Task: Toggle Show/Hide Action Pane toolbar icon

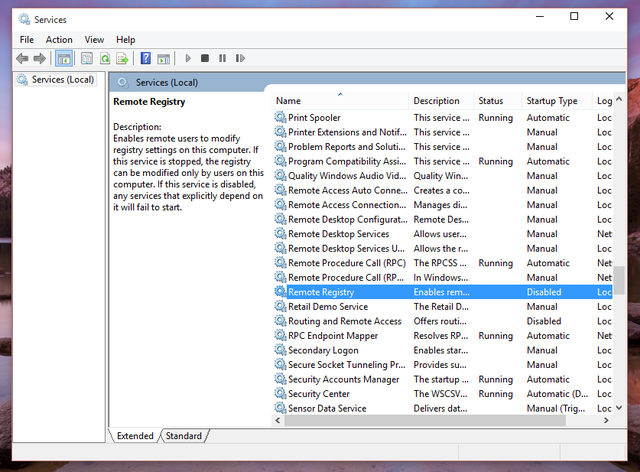Action: tap(164, 59)
